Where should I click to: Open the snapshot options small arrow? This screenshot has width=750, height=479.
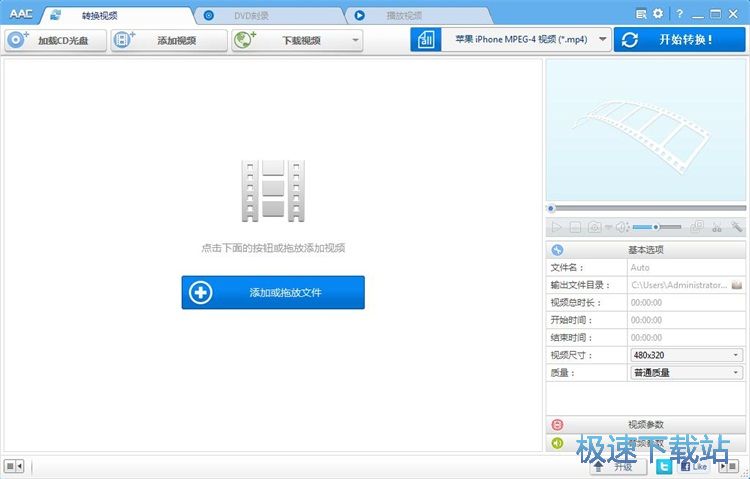[x=608, y=227]
